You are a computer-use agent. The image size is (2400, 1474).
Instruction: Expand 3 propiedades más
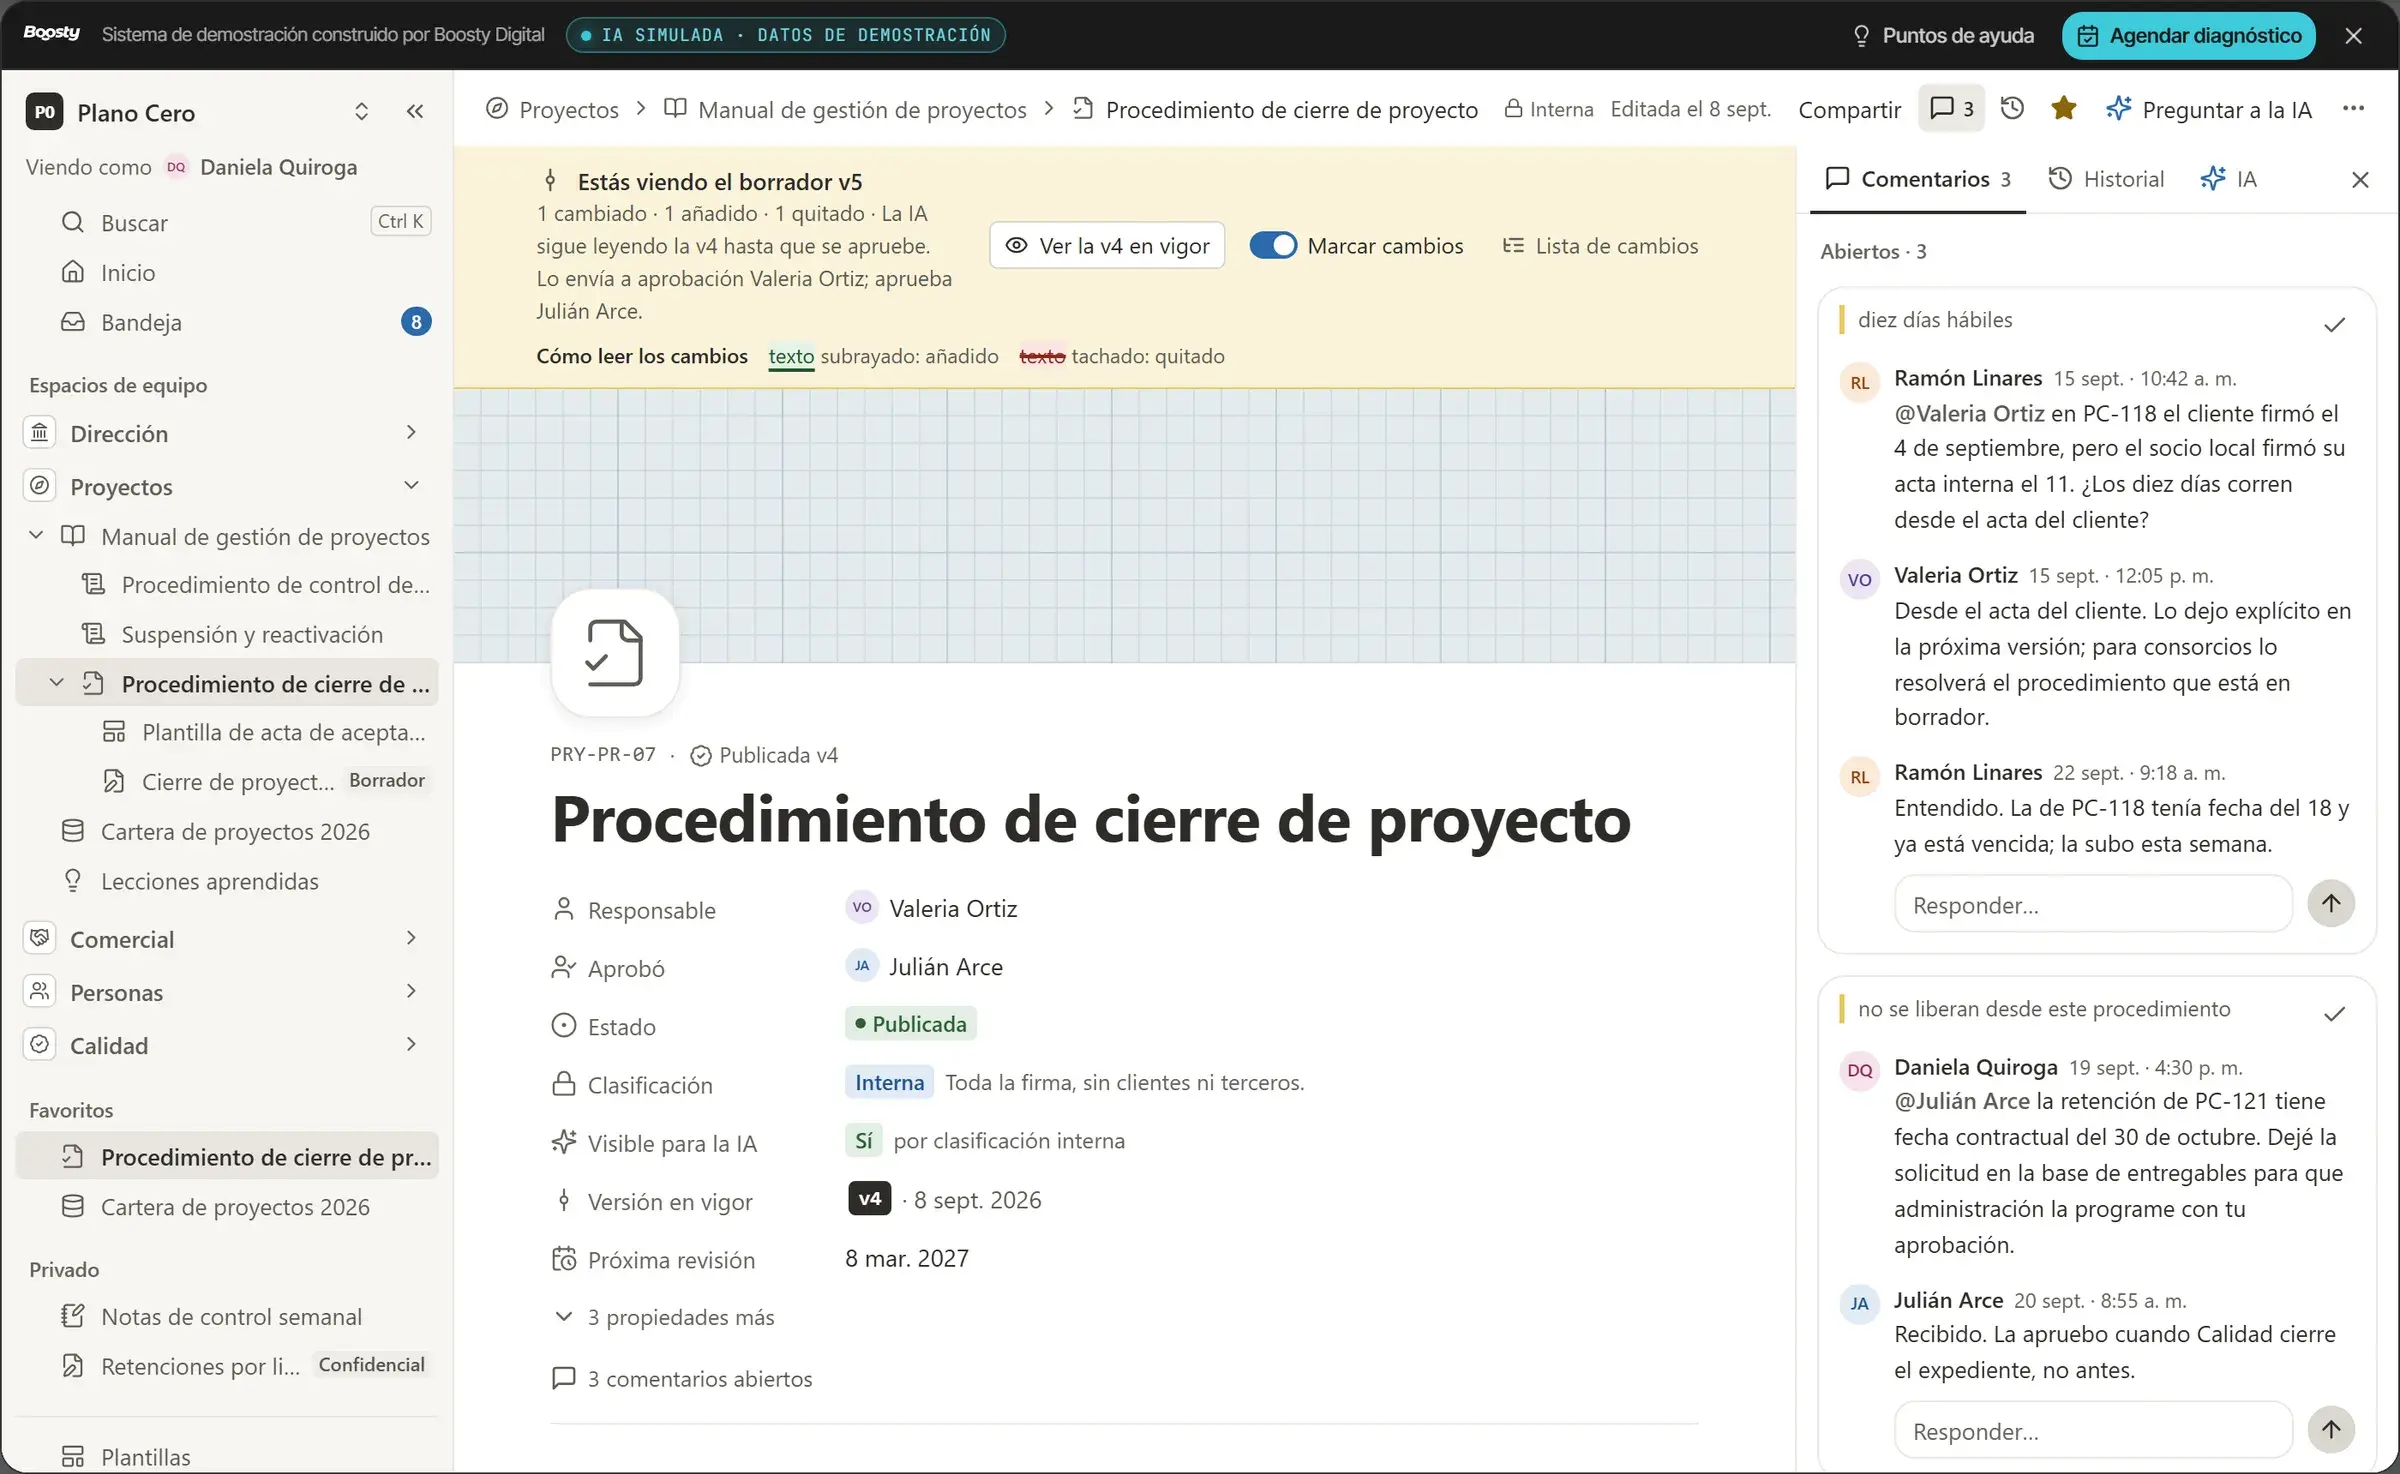tap(664, 1317)
